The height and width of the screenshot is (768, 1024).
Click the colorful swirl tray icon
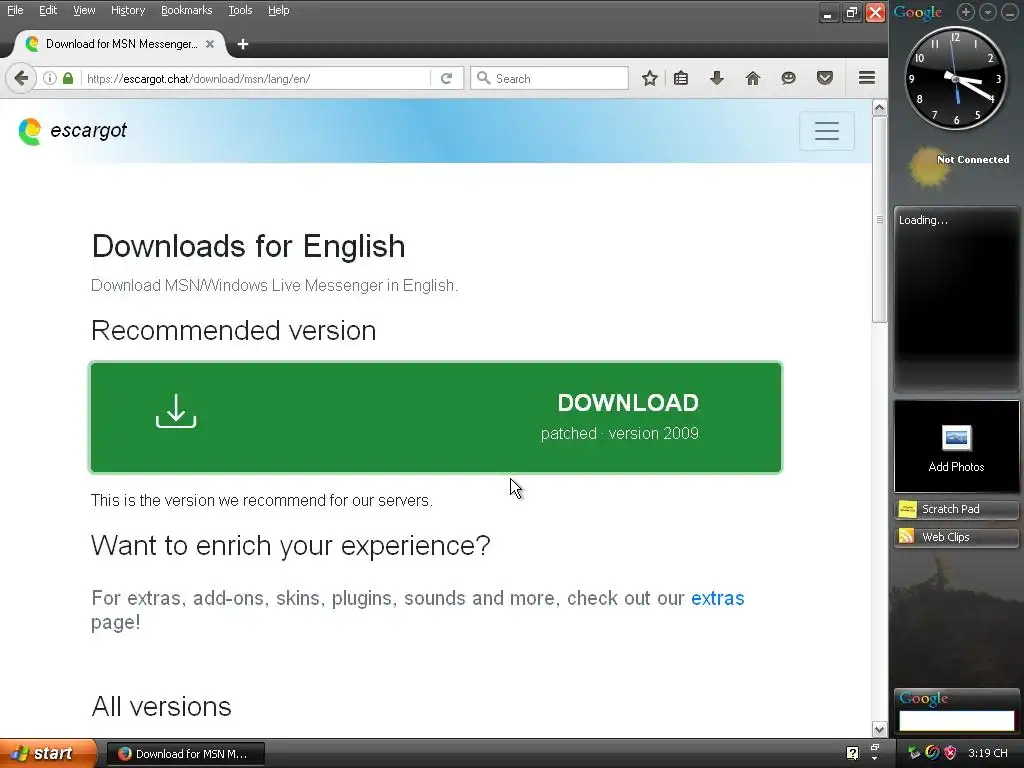pos(933,753)
